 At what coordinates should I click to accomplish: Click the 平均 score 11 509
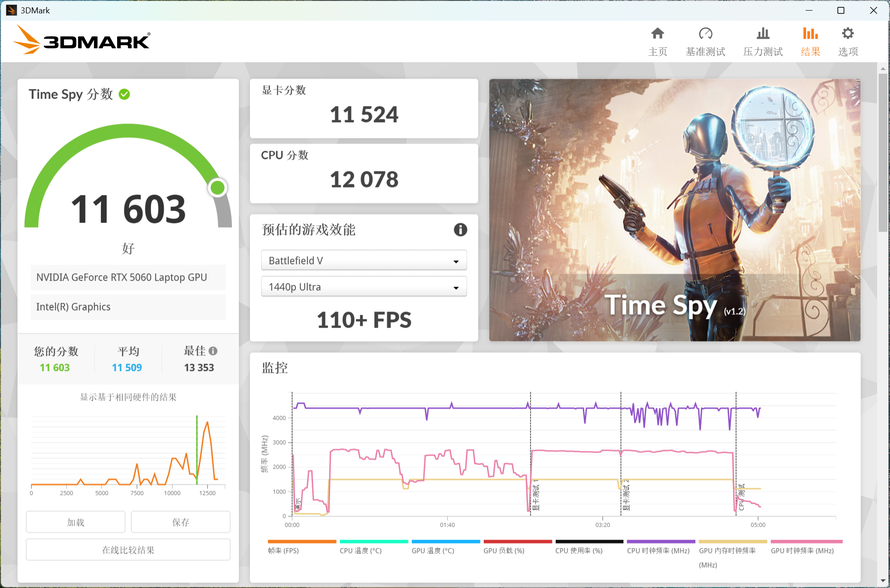click(127, 368)
